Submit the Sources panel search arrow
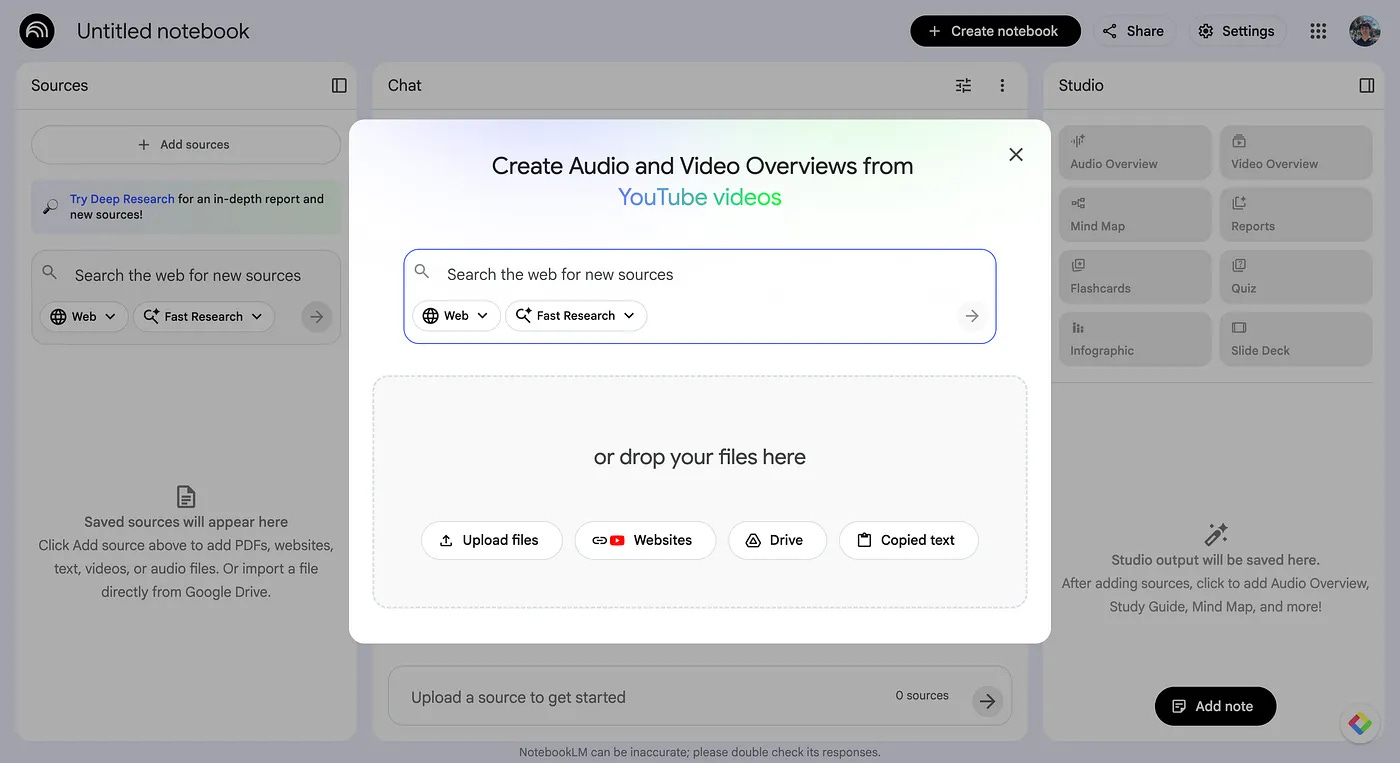 coord(316,316)
